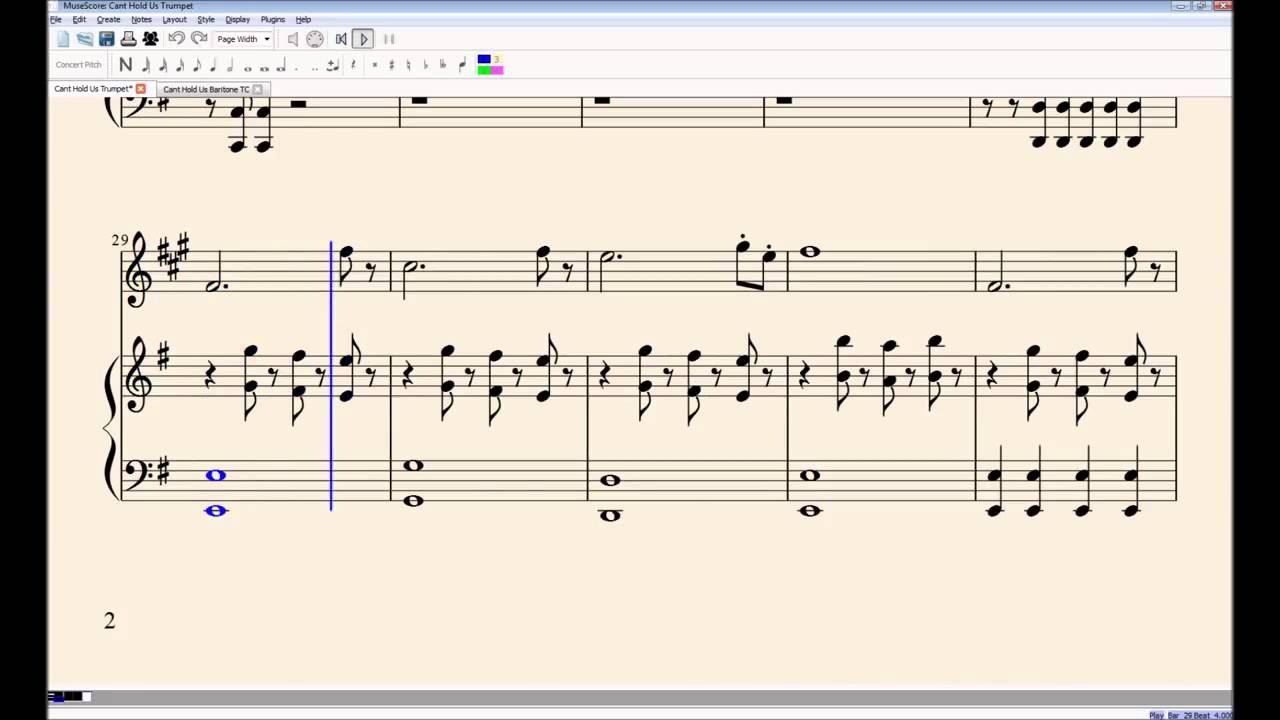Toggle the repeat playback button
This screenshot has height=720, width=1280.
(x=389, y=39)
